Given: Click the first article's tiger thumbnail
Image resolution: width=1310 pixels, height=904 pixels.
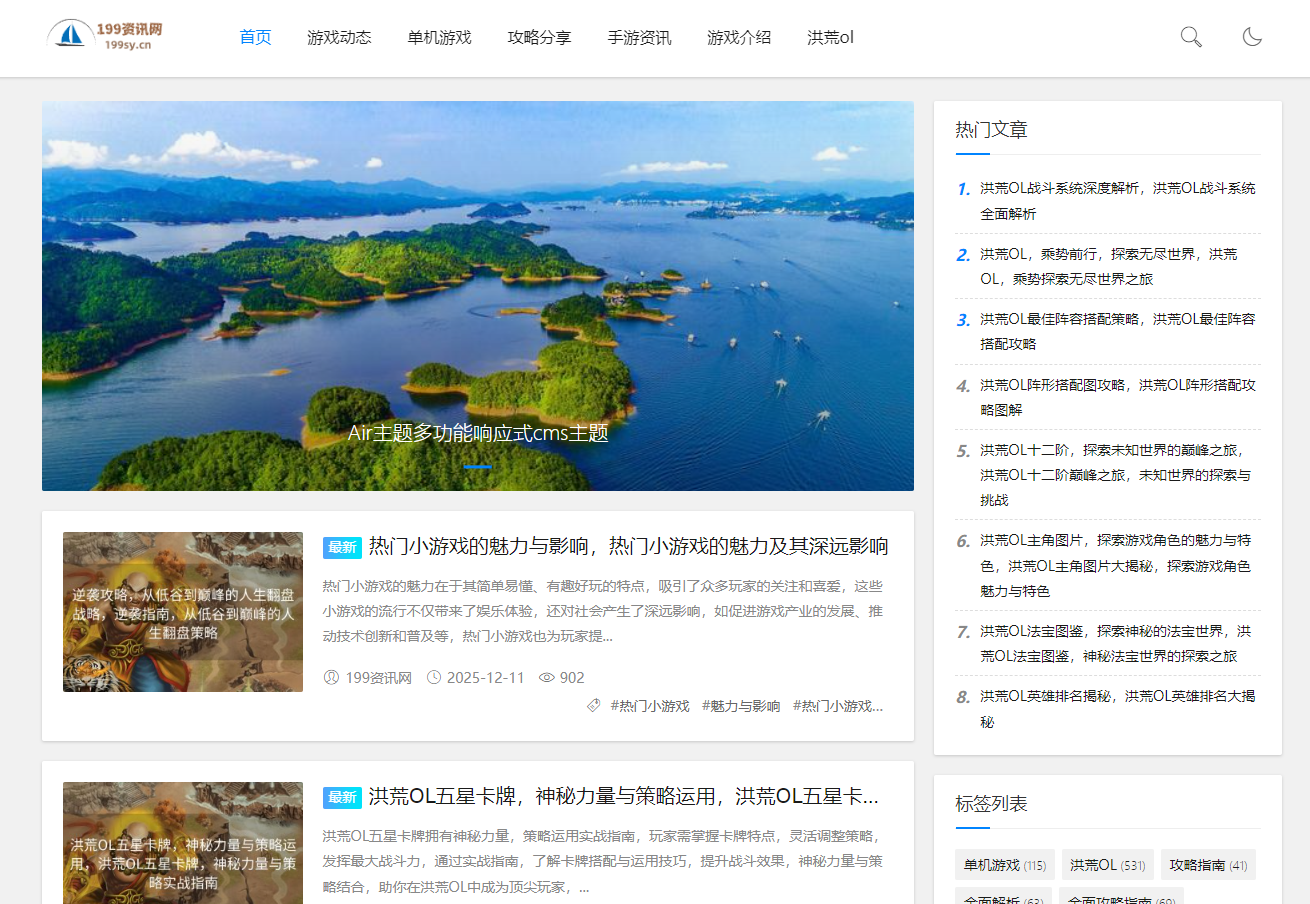Looking at the screenshot, I should pyautogui.click(x=183, y=611).
